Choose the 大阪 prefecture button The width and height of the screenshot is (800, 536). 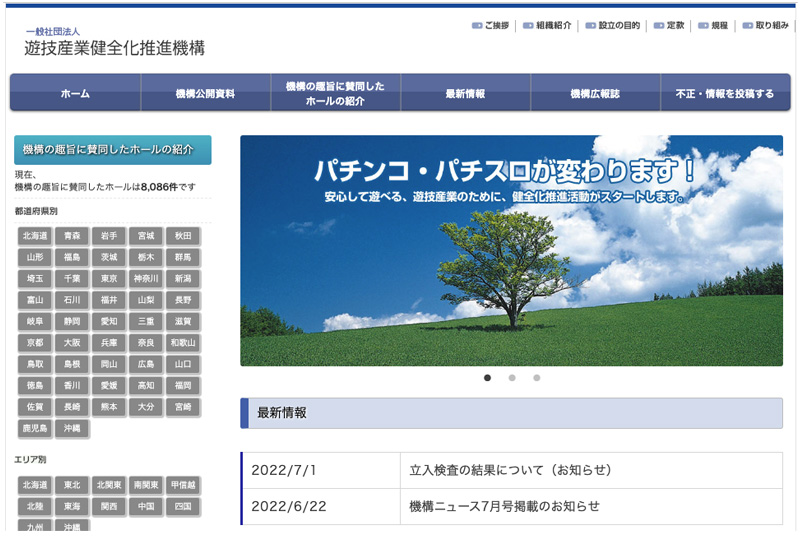(x=72, y=342)
